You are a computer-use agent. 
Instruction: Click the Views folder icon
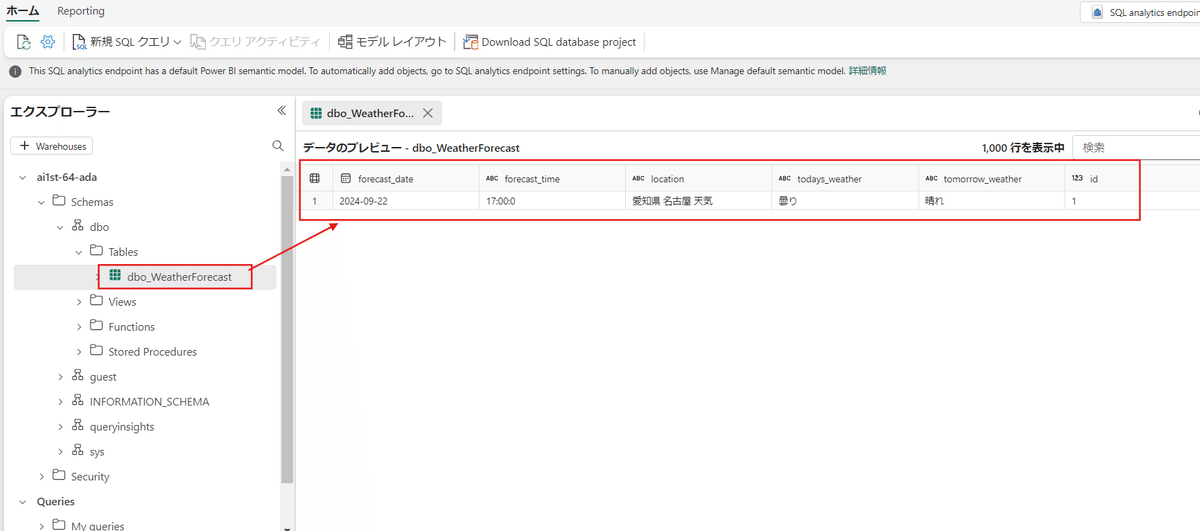click(97, 301)
